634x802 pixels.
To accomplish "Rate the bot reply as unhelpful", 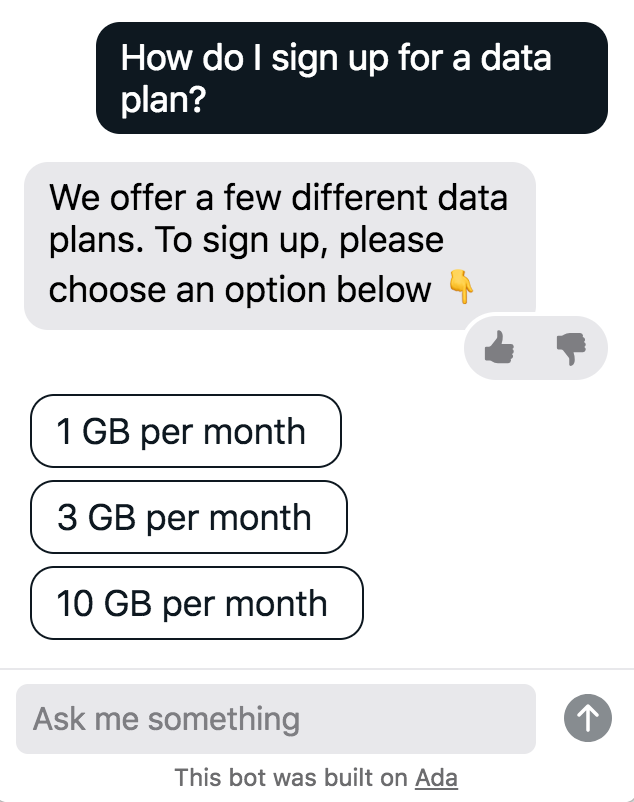I will (x=571, y=348).
